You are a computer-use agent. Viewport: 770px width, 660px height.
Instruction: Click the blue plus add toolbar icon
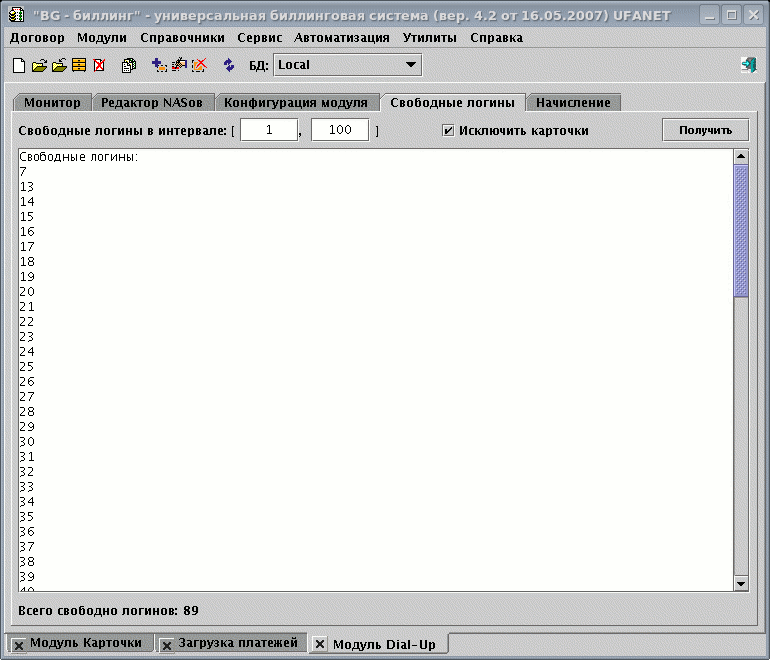[159, 66]
